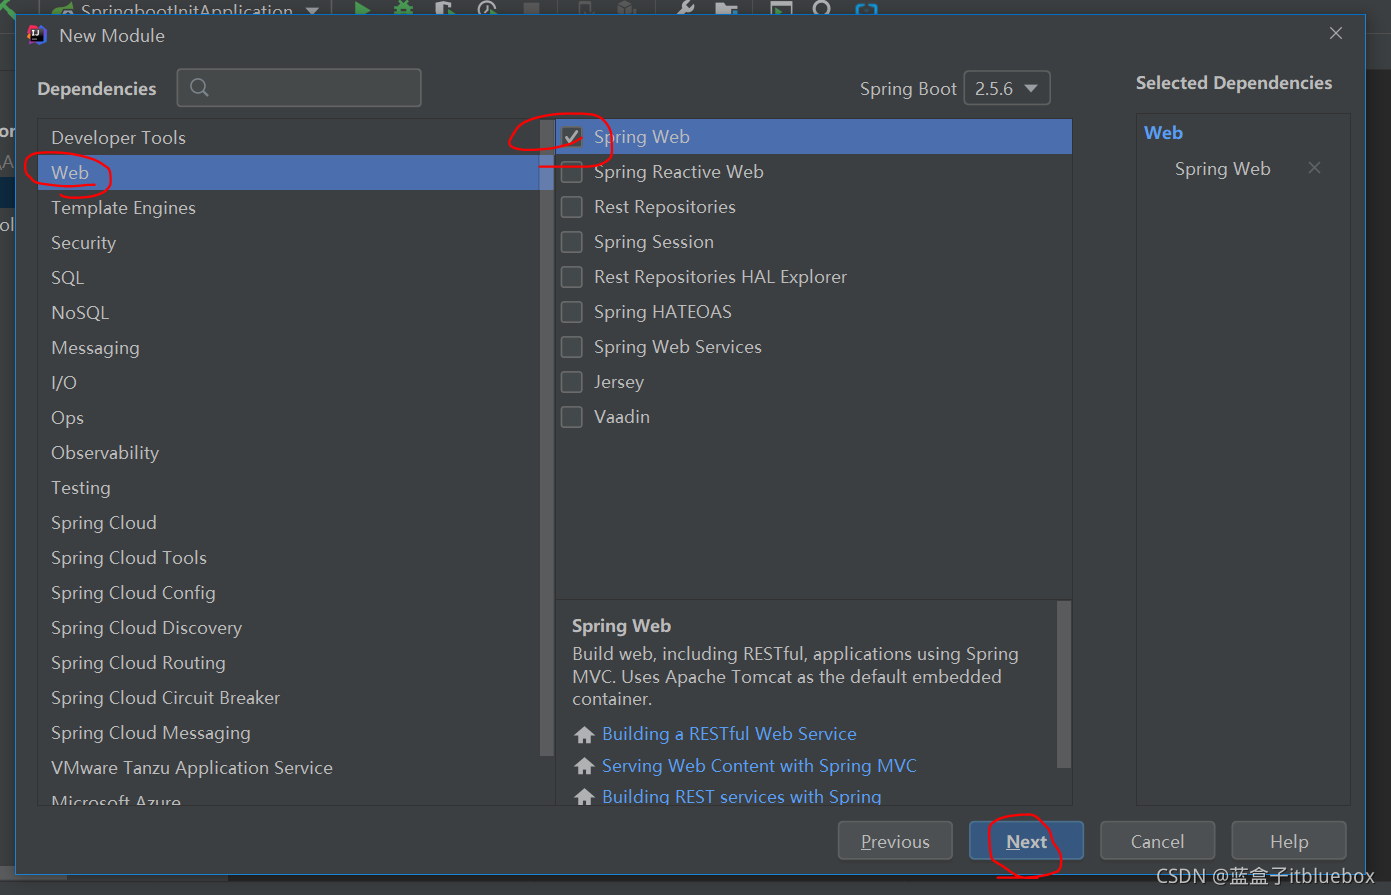Run the application with green play icon

pyautogui.click(x=362, y=9)
